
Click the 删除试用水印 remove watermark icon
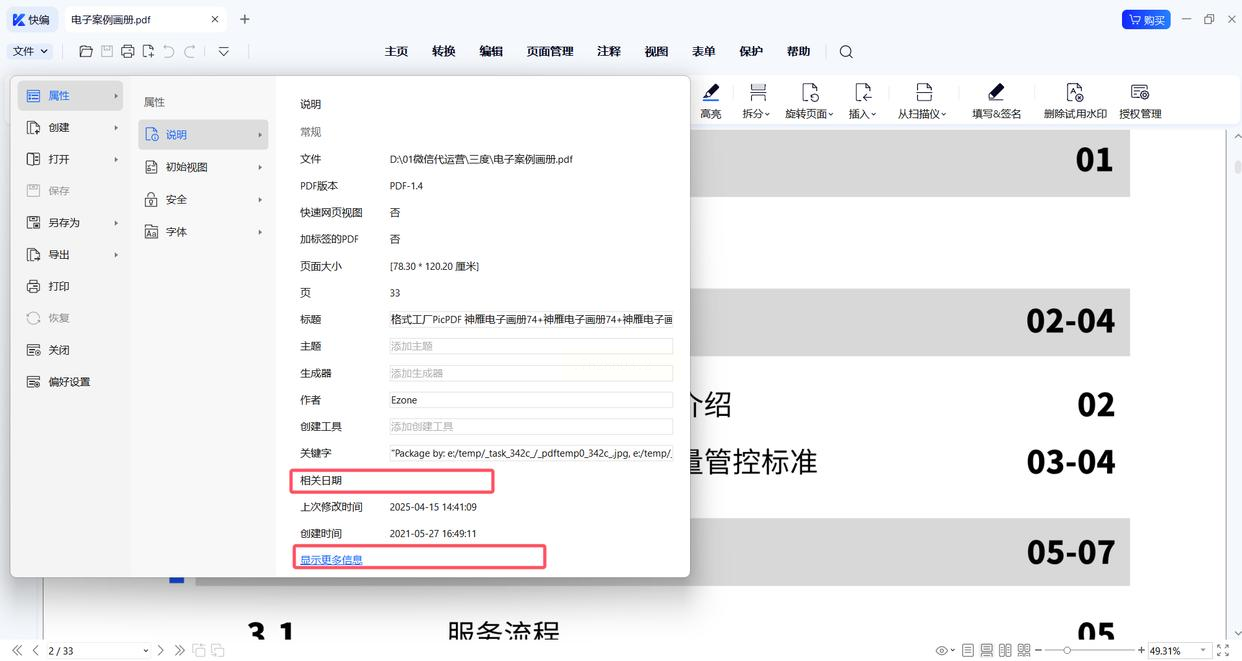click(1074, 93)
